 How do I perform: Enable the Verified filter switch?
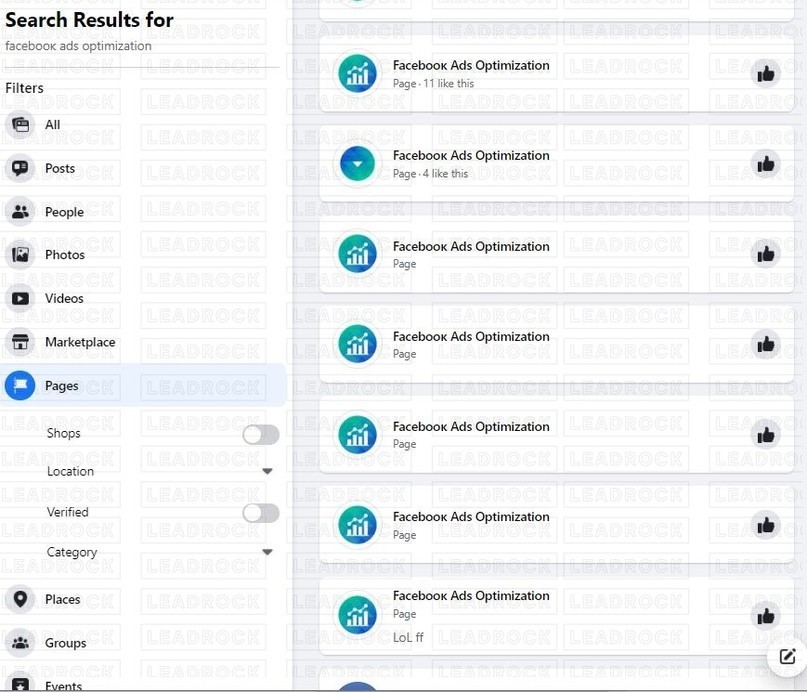coord(261,513)
